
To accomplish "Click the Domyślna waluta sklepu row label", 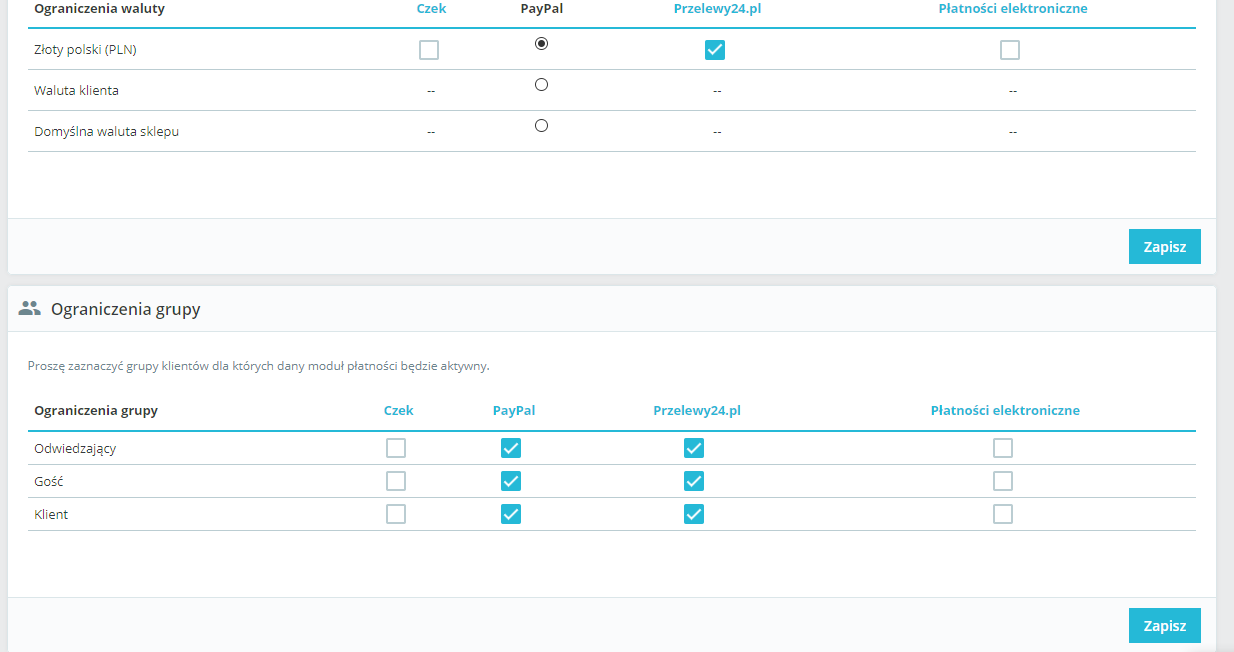I will pos(106,131).
